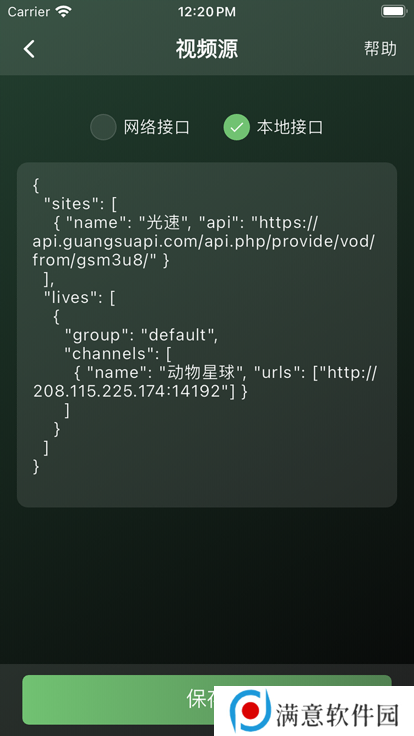414x736 pixels.
Task: Open the 帮助 help page
Action: coord(380,49)
